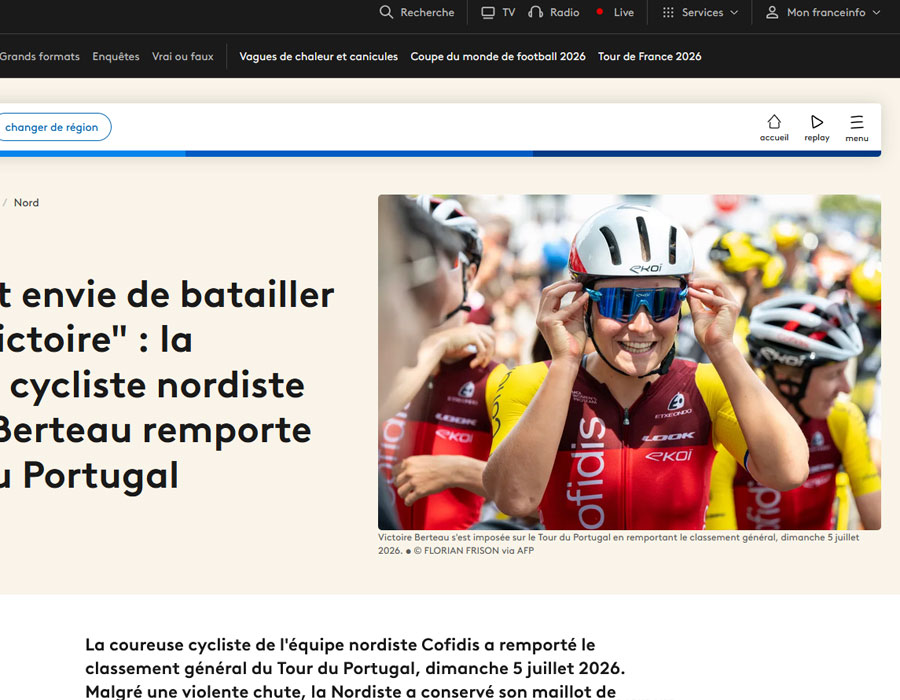Click the article headline about Berteau
The image size is (900, 700).
click(166, 385)
